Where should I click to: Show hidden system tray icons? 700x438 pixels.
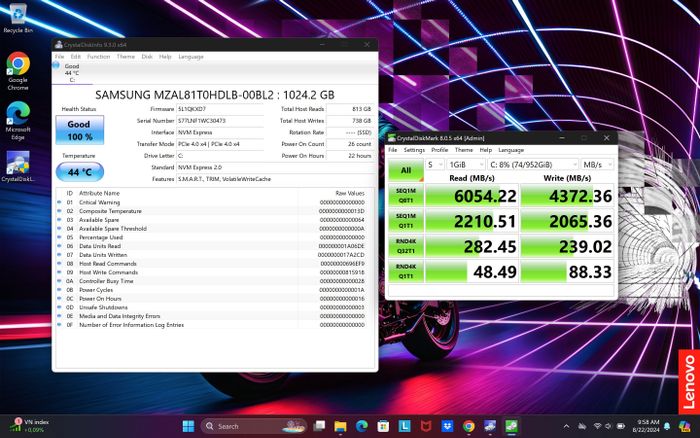[567, 426]
